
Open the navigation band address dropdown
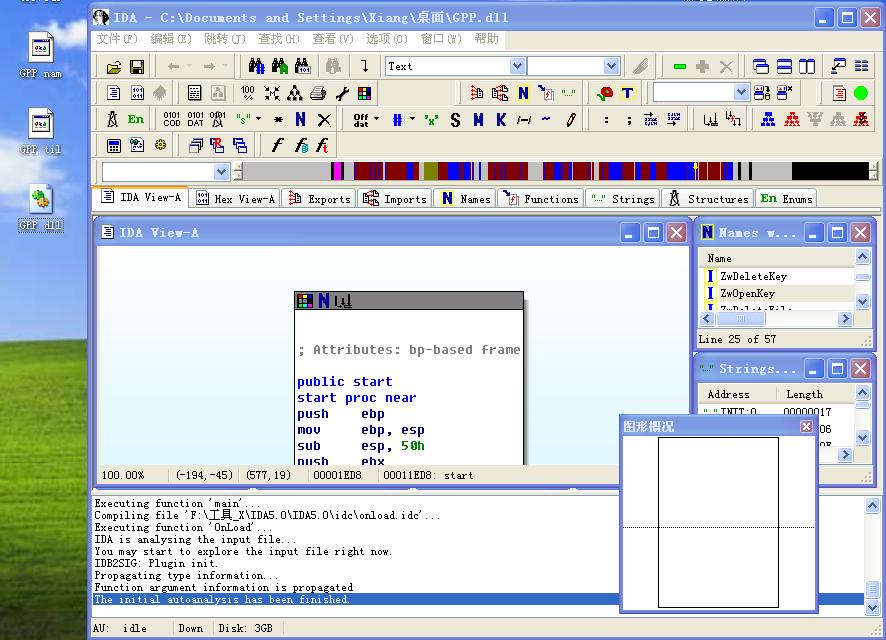click(x=222, y=172)
